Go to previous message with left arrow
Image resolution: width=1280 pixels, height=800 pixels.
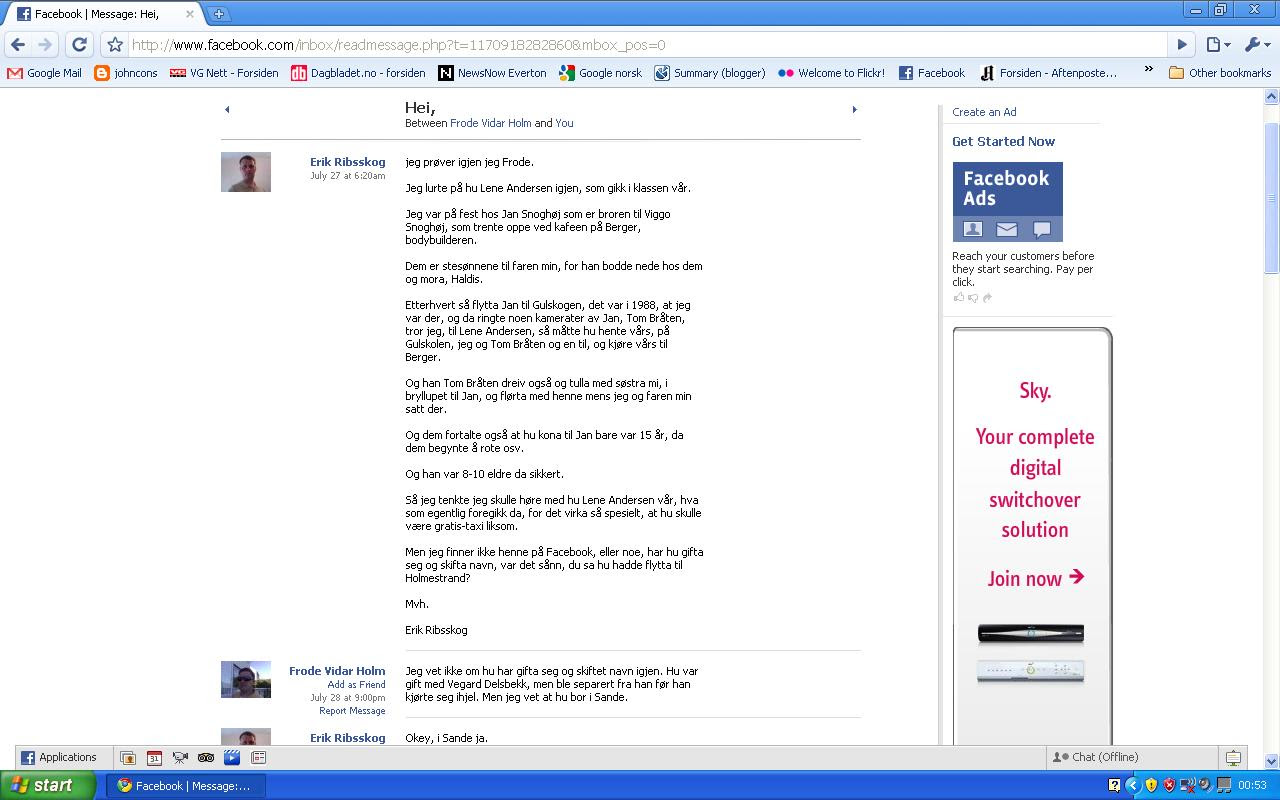[x=227, y=110]
